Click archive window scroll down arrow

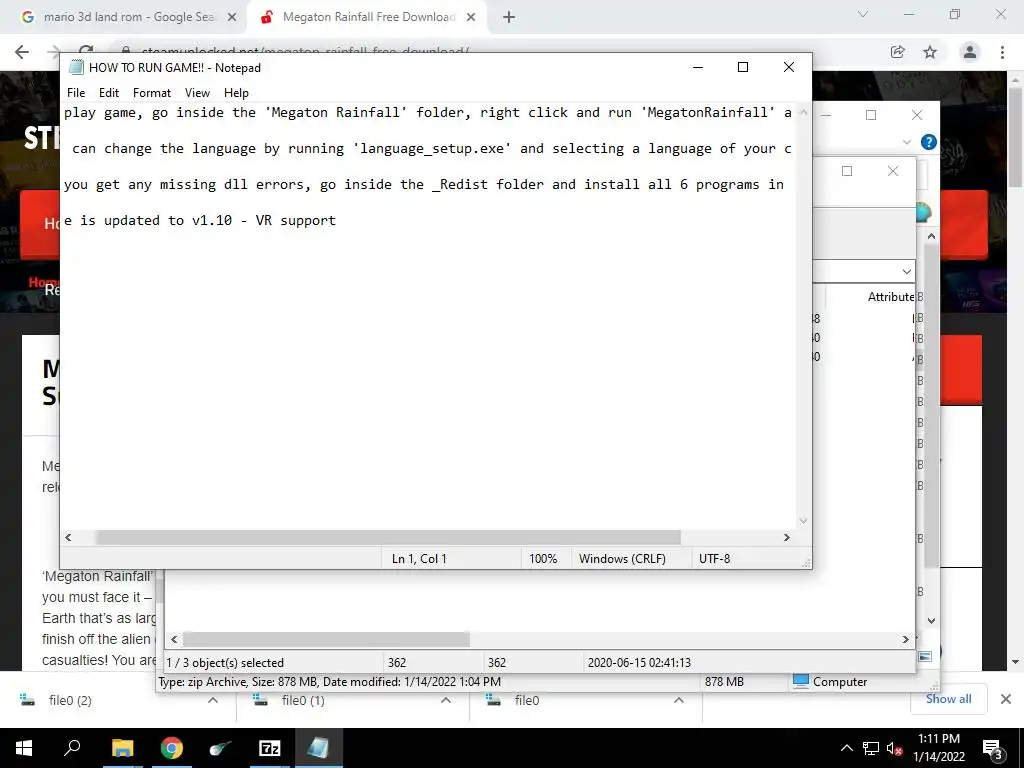(x=932, y=620)
